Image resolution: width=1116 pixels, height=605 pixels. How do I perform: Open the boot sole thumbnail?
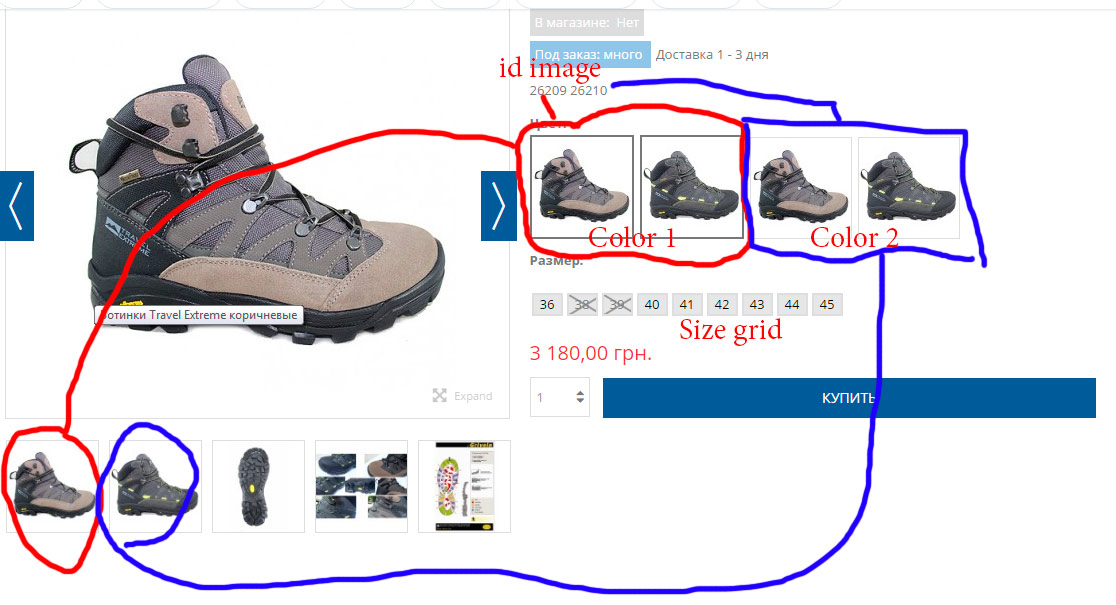click(x=258, y=486)
